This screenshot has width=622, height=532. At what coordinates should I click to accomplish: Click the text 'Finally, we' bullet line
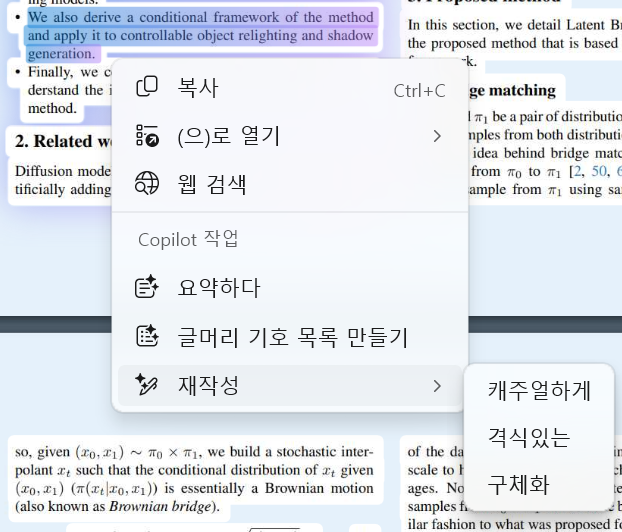point(63,72)
